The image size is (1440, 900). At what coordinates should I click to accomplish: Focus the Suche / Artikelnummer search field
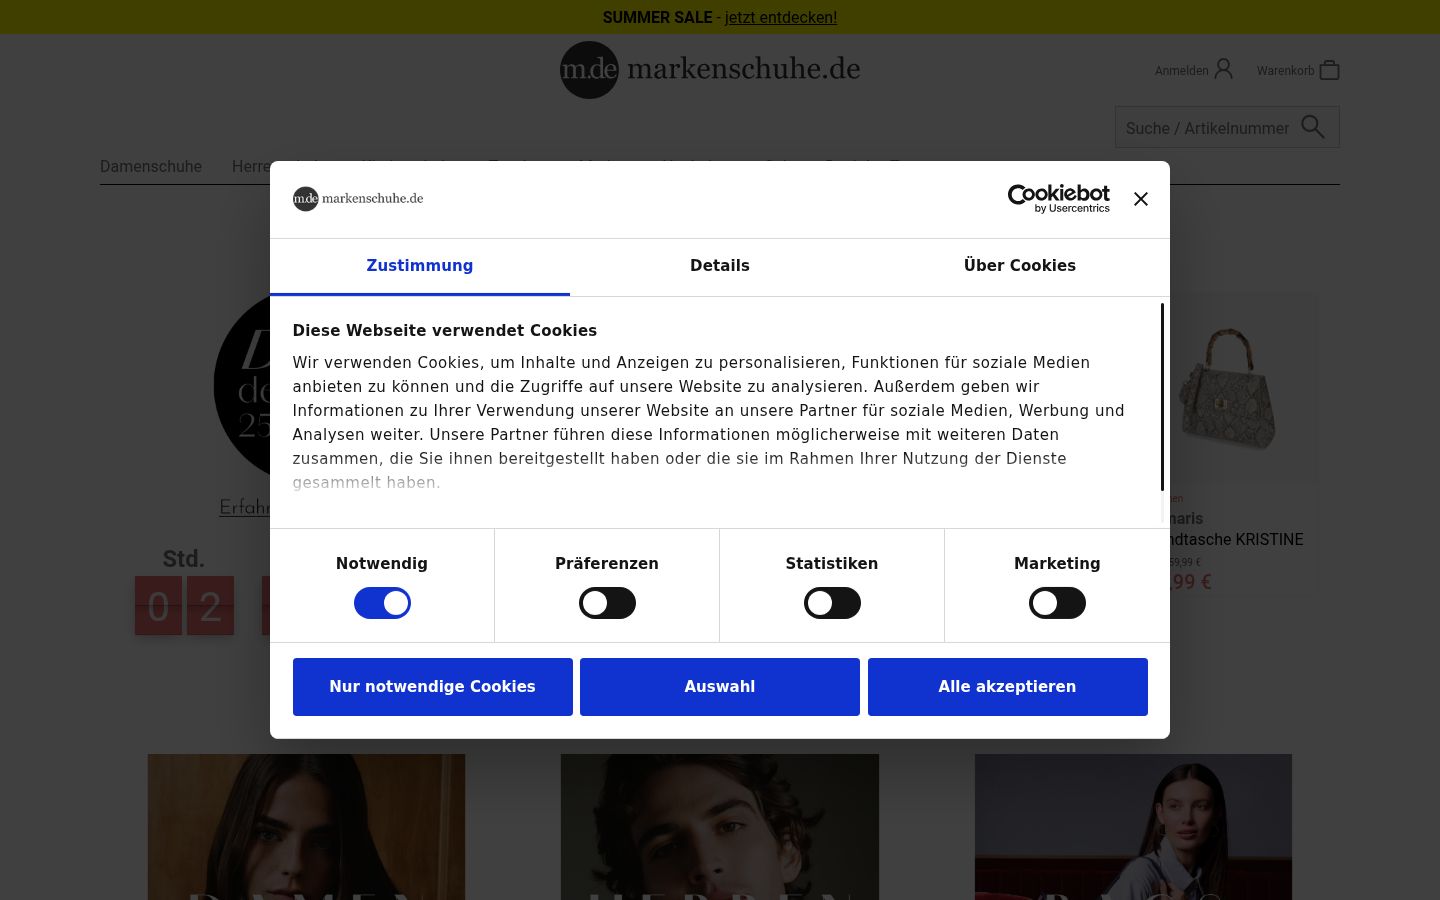[x=1207, y=128]
